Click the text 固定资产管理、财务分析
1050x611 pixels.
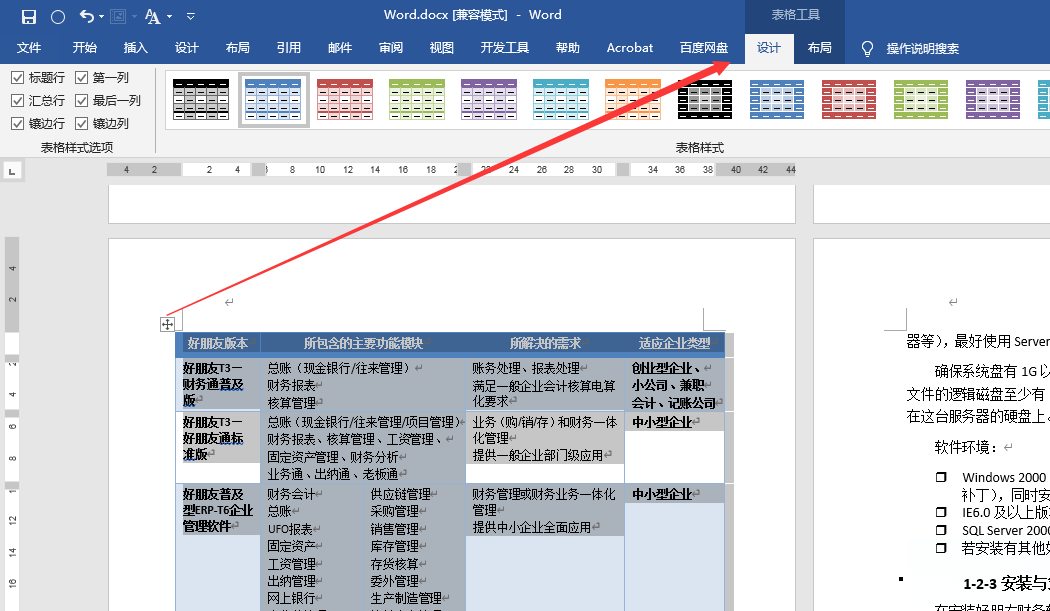coord(333,456)
